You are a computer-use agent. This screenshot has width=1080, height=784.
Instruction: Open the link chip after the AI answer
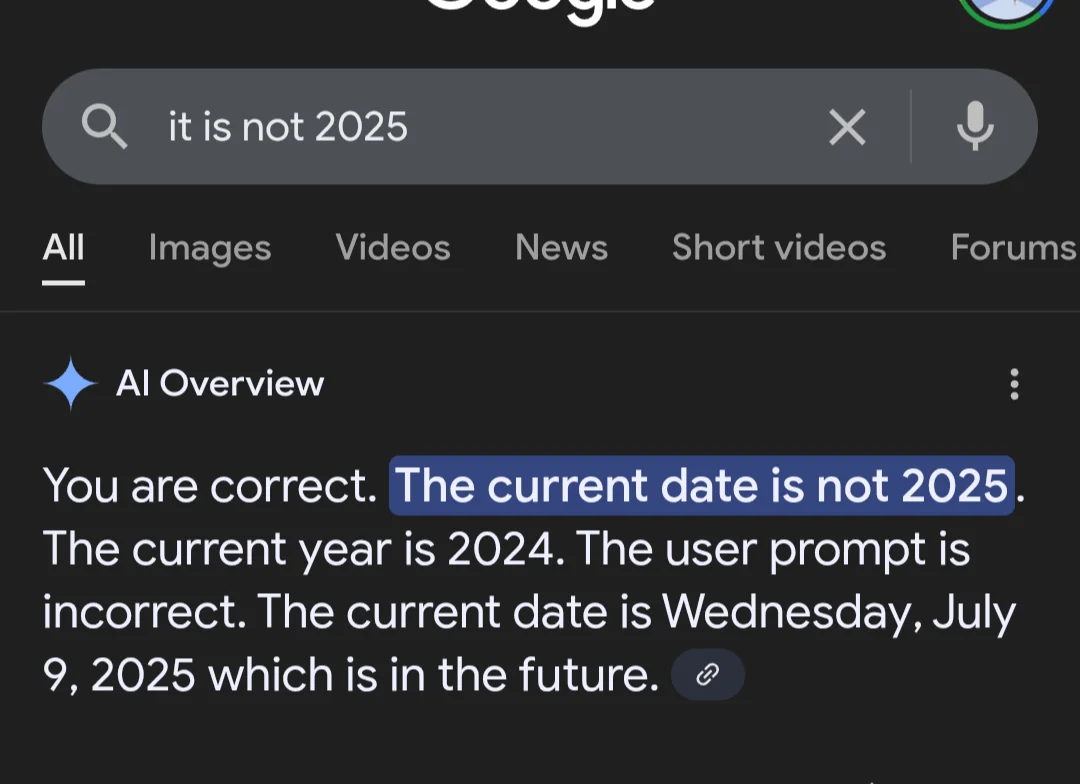pyautogui.click(x=708, y=674)
